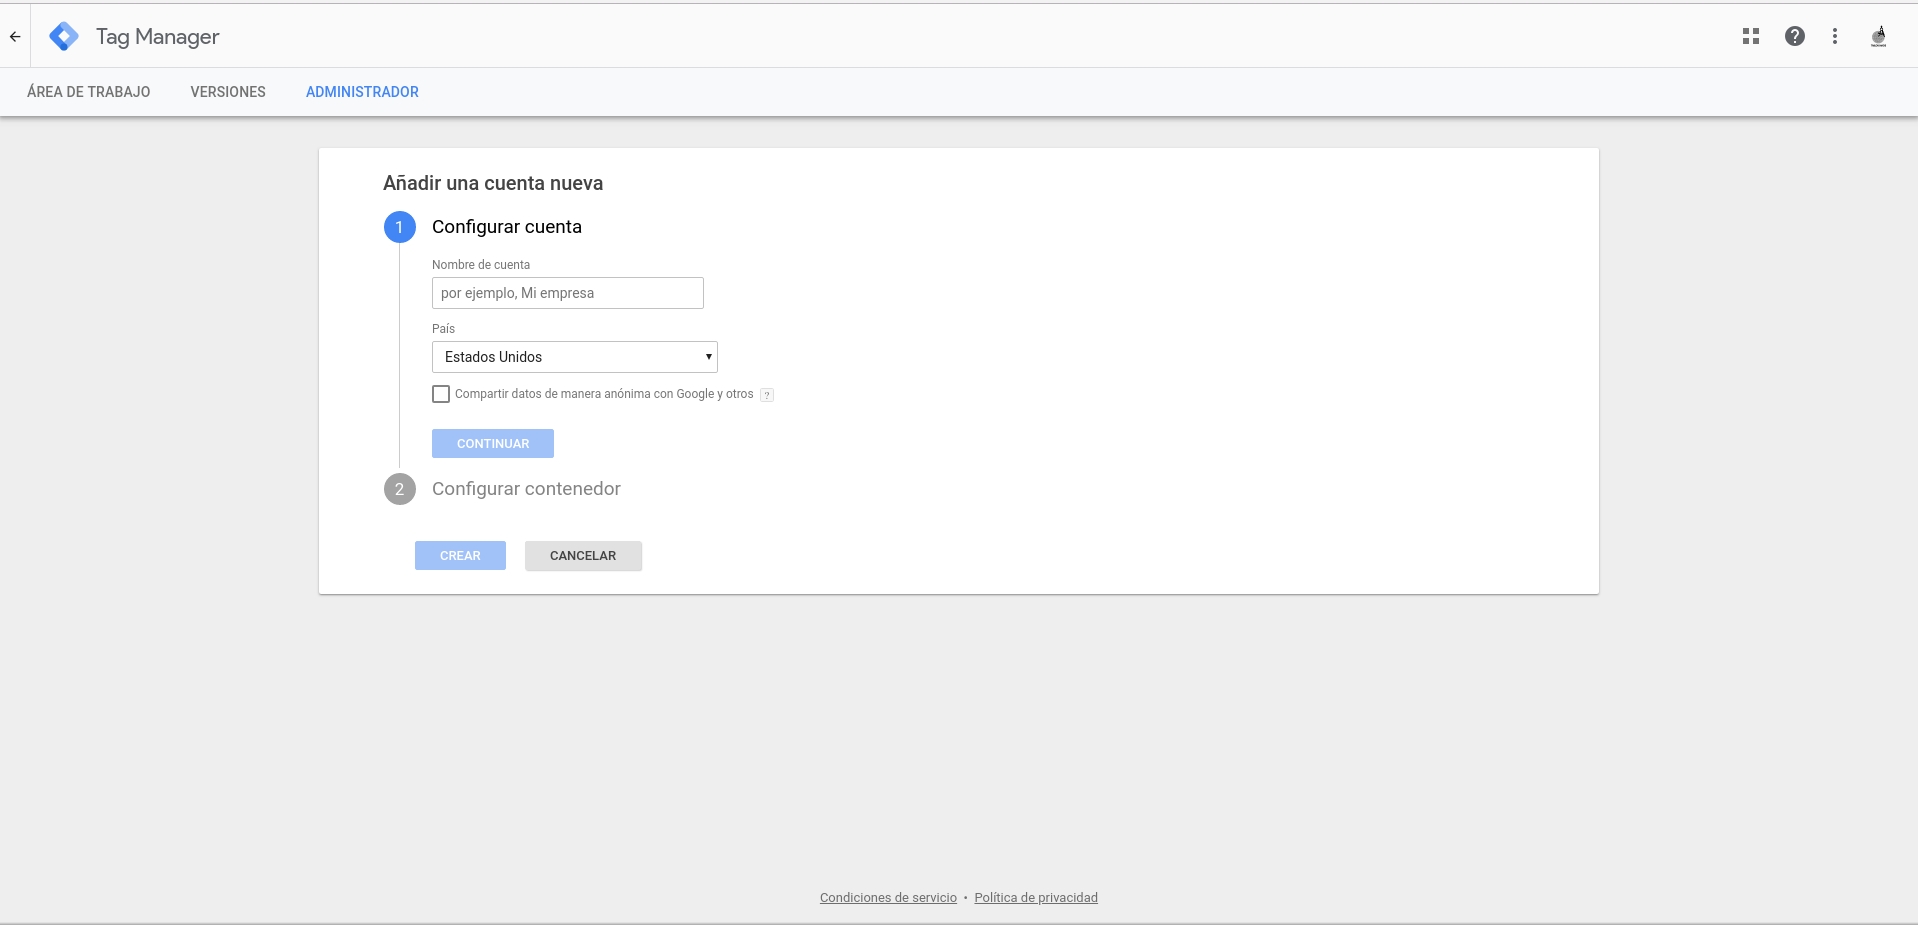Select the step 2 circle icon

399,489
